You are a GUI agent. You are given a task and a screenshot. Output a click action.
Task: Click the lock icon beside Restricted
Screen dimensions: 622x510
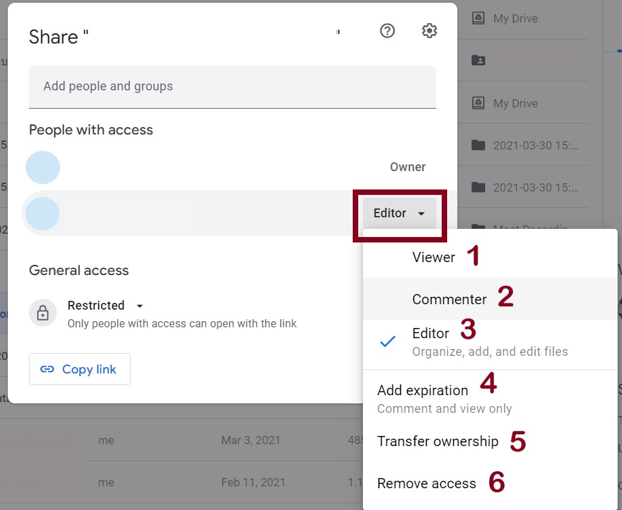(x=43, y=313)
